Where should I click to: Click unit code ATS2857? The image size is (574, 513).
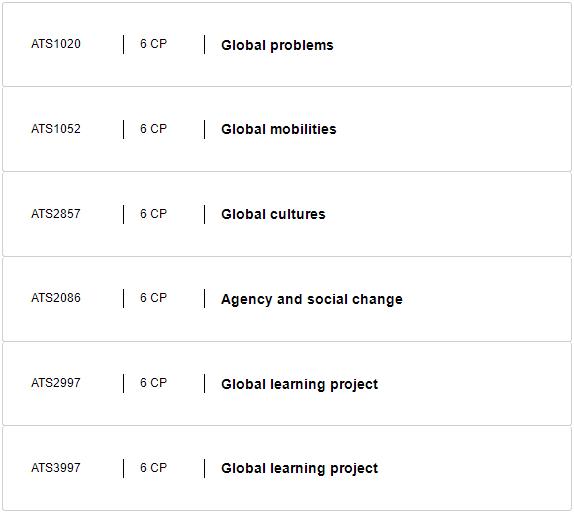tap(56, 214)
